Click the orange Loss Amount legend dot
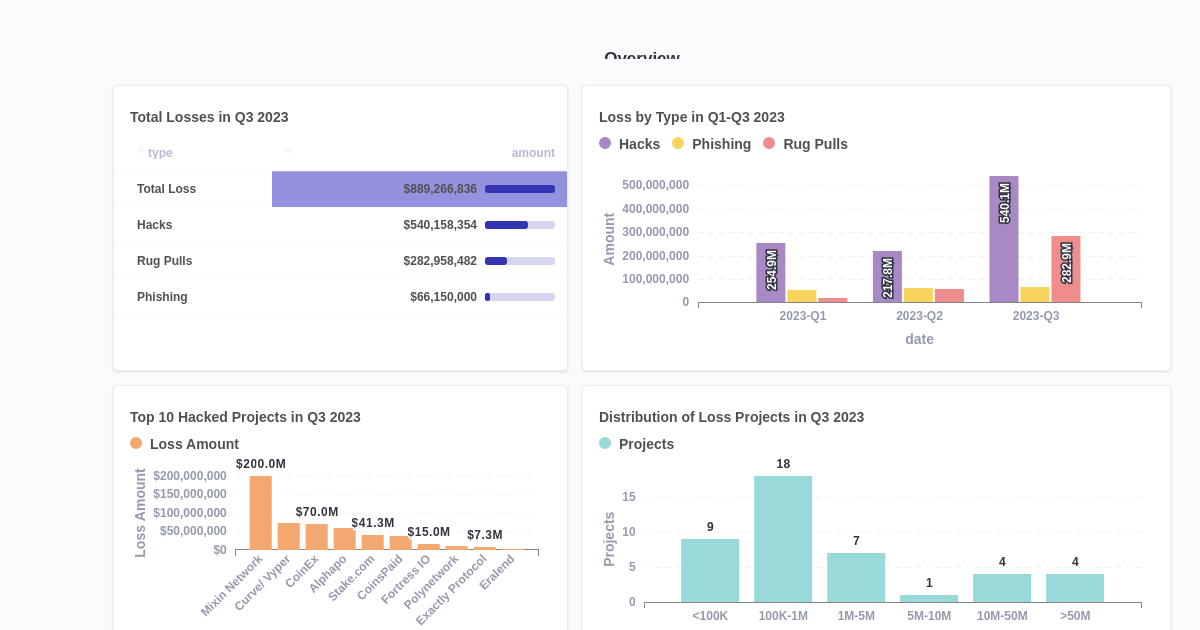This screenshot has height=630, width=1200. [x=135, y=444]
